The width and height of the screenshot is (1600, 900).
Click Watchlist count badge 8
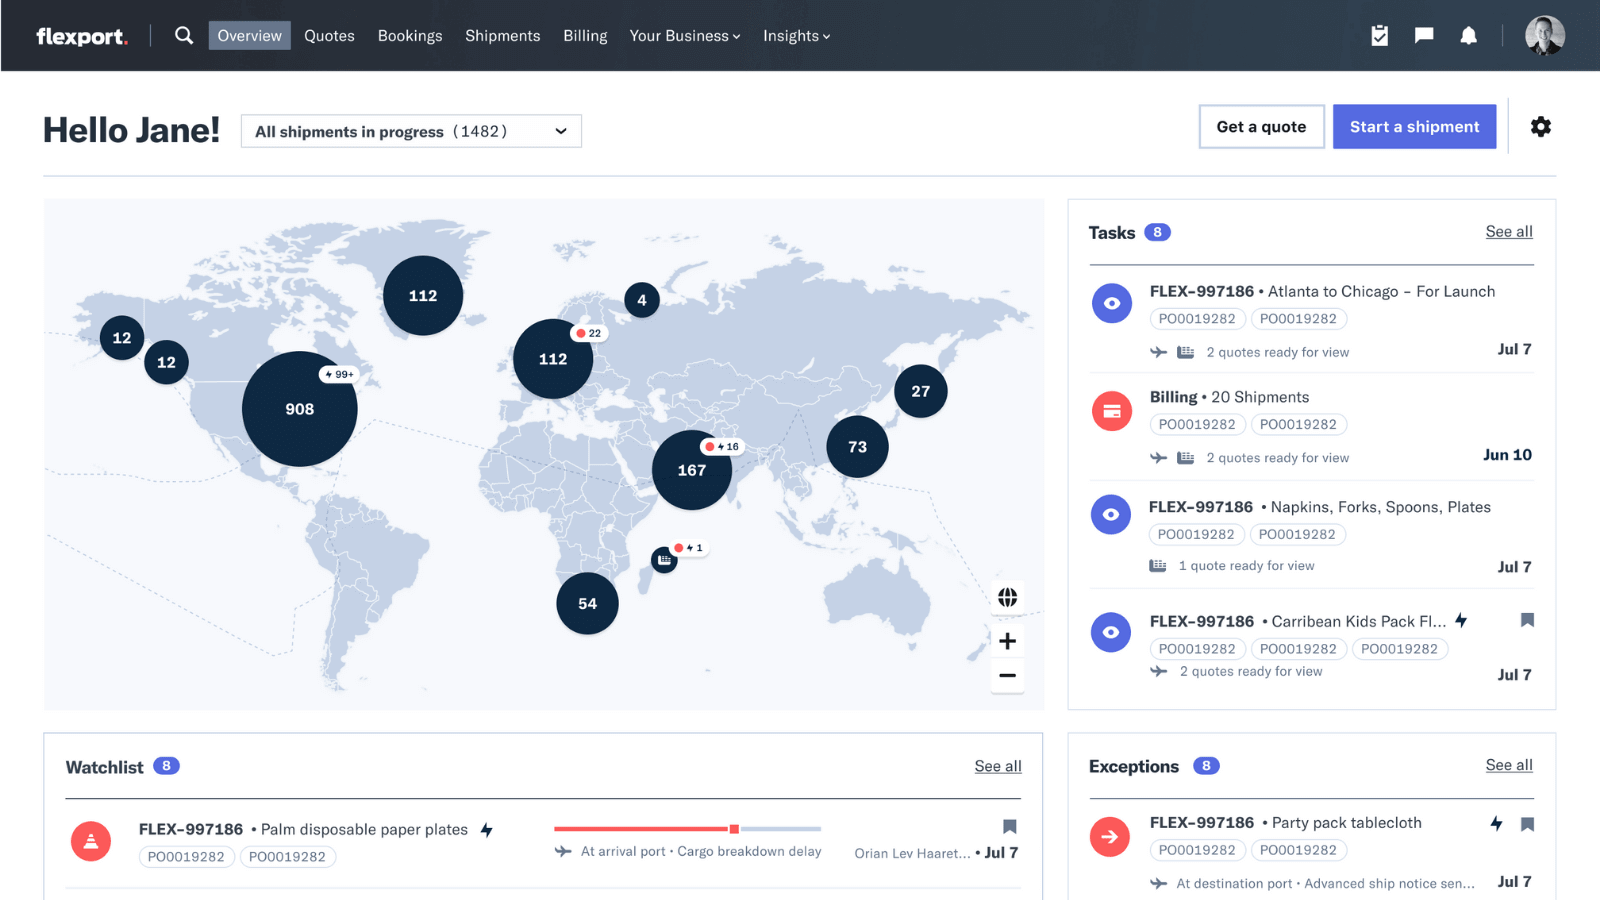coord(166,766)
